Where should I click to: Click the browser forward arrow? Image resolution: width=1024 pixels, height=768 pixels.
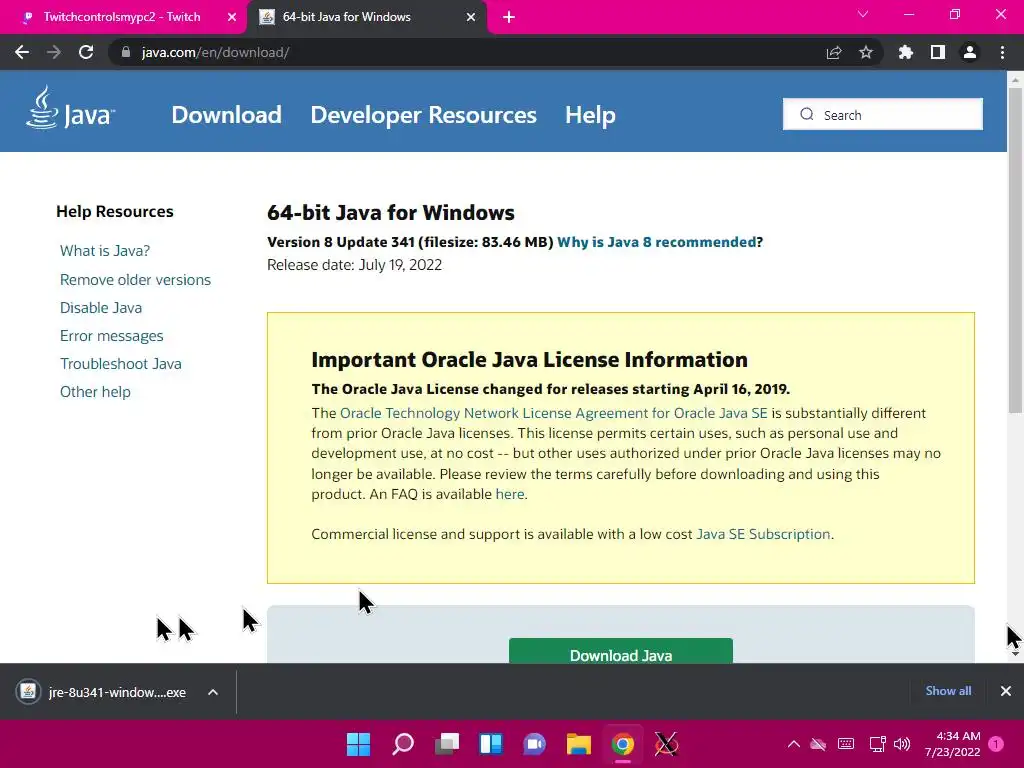pyautogui.click(x=54, y=52)
